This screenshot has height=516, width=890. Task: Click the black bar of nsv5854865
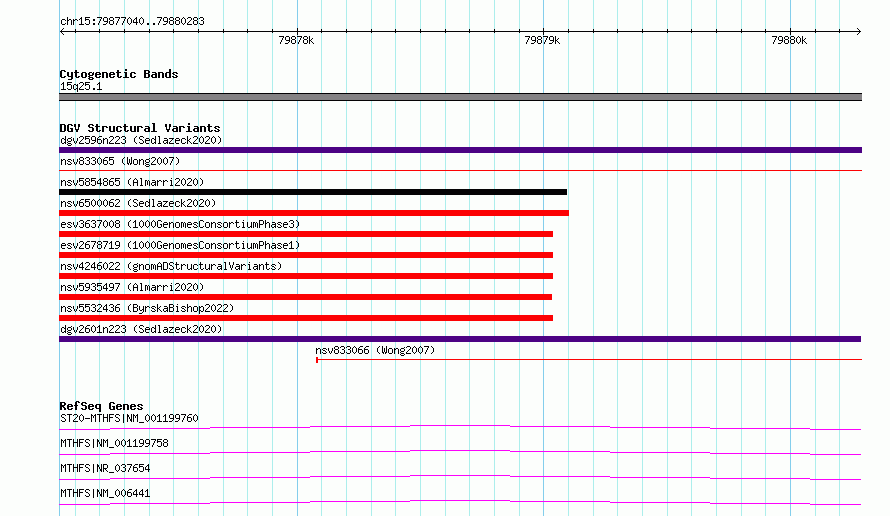tap(313, 192)
